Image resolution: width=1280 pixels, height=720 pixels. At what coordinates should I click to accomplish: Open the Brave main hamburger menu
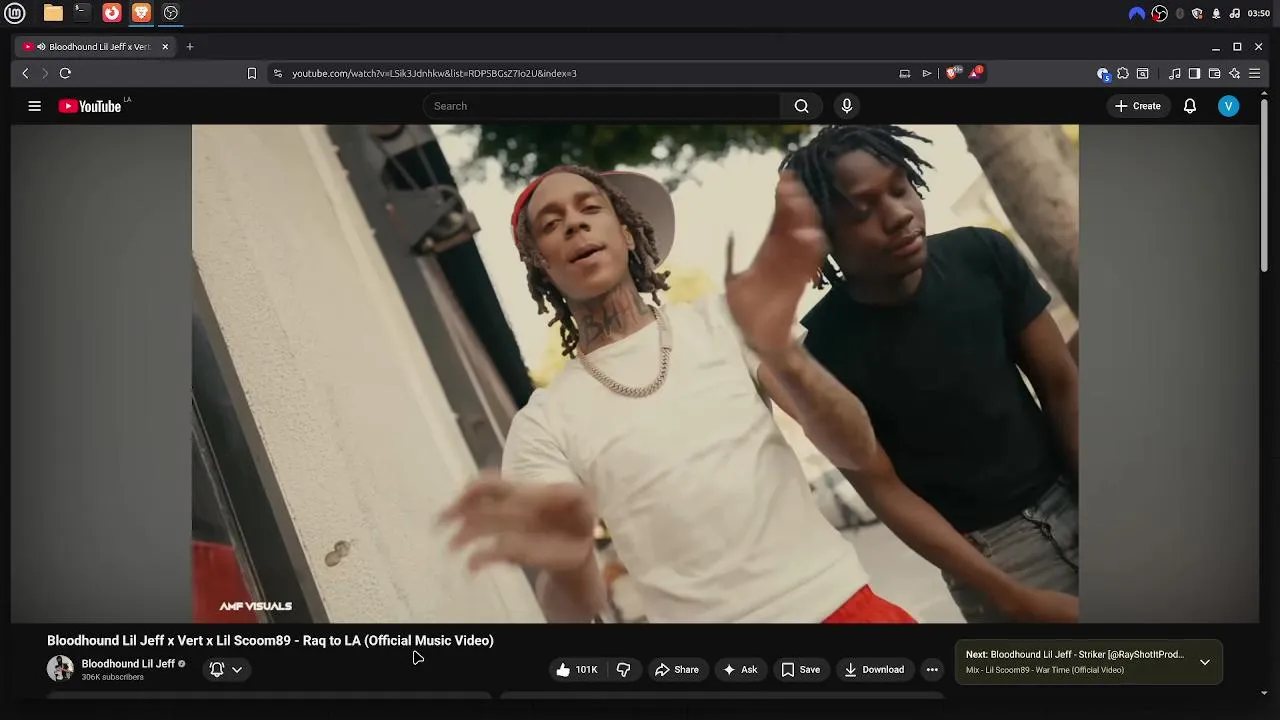(x=1254, y=73)
